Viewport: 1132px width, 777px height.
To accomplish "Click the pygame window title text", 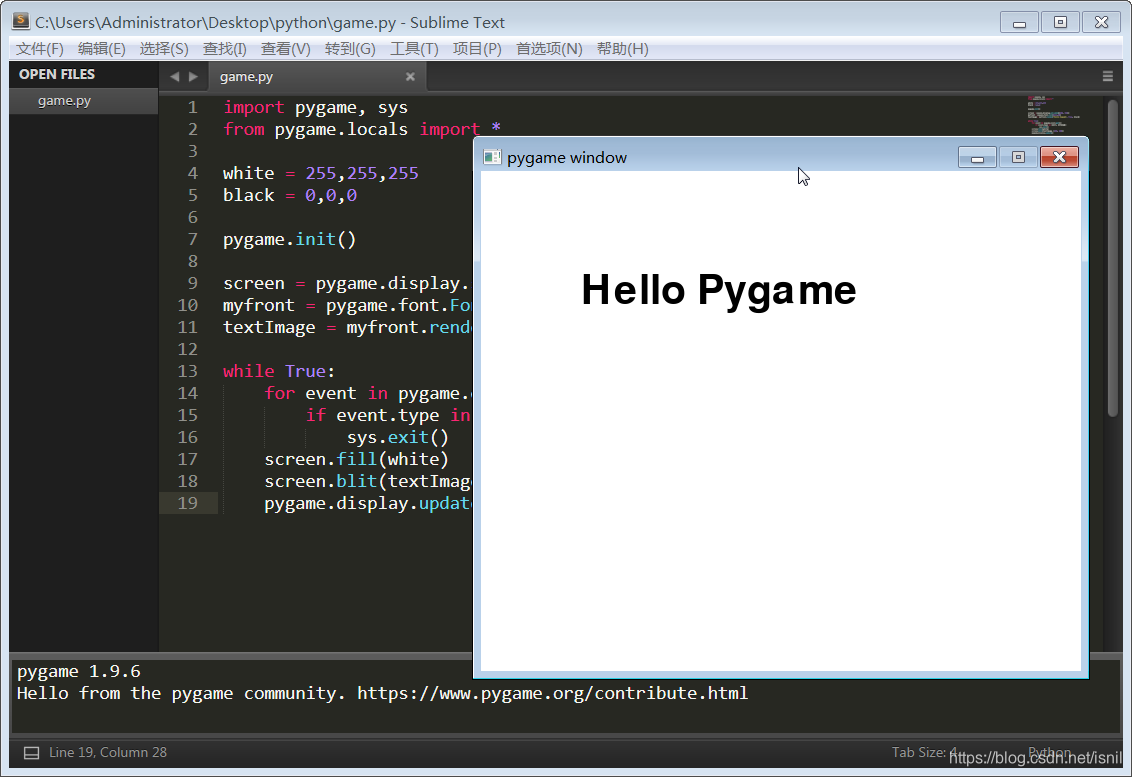I will (x=567, y=157).
